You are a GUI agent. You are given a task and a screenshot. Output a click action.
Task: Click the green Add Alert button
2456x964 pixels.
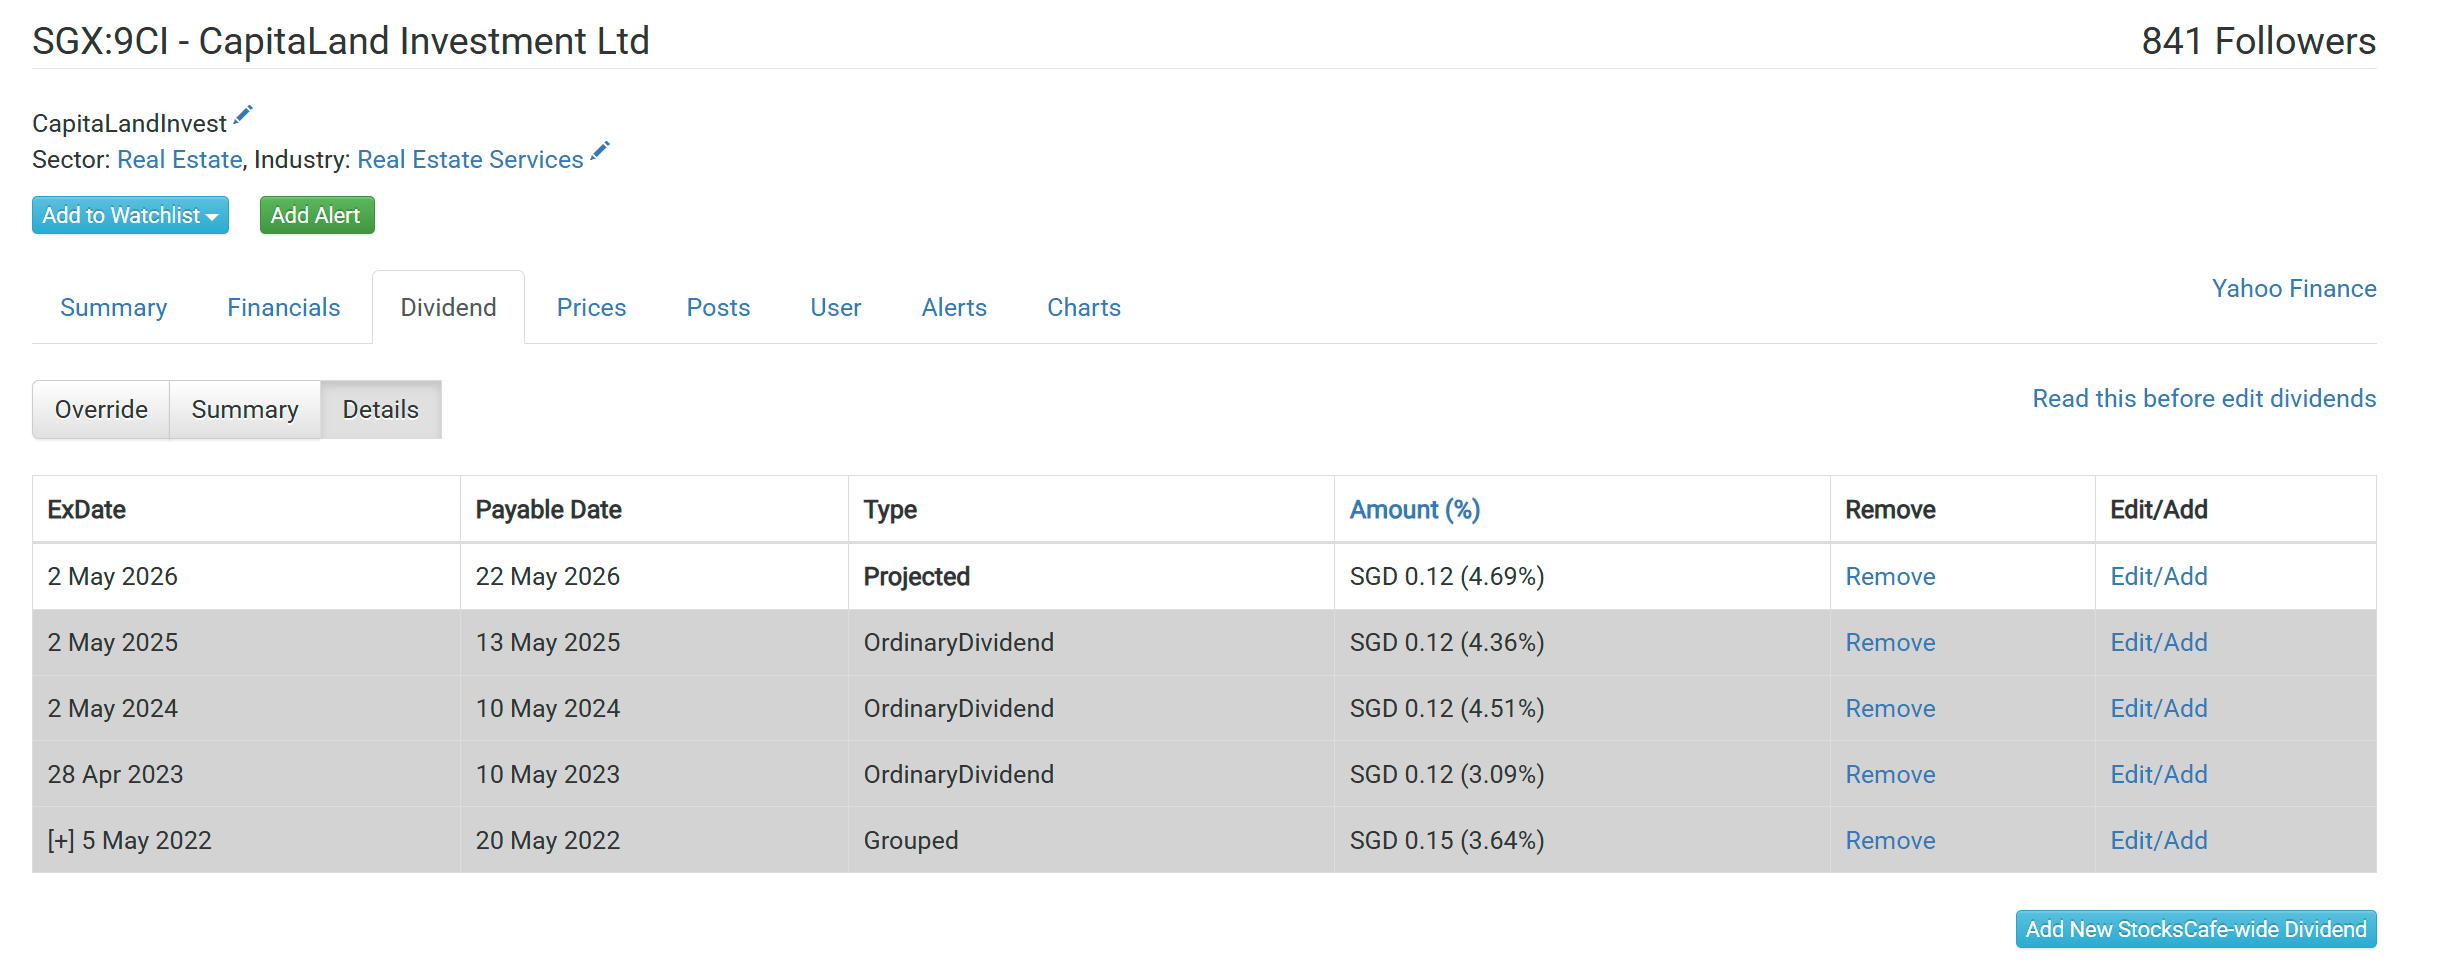317,215
